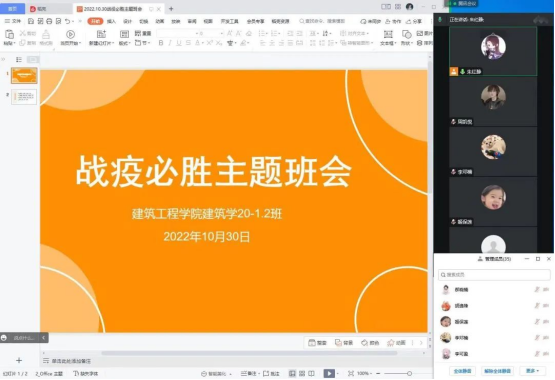Select the second slide thumbnail
Viewport: 555px width, 380px height.
coord(24,97)
